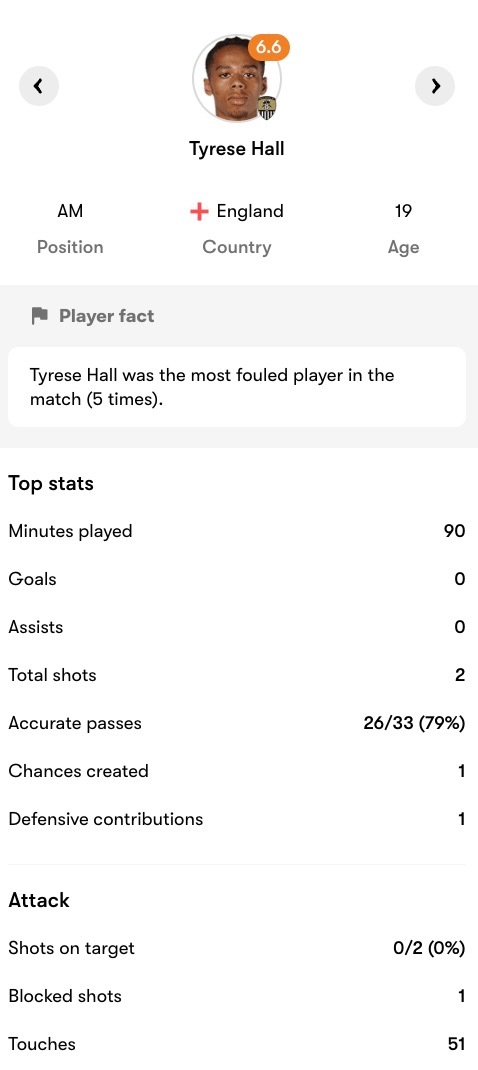The height and width of the screenshot is (1070, 478).
Task: Select the most fouled player fact card
Action: [237, 387]
